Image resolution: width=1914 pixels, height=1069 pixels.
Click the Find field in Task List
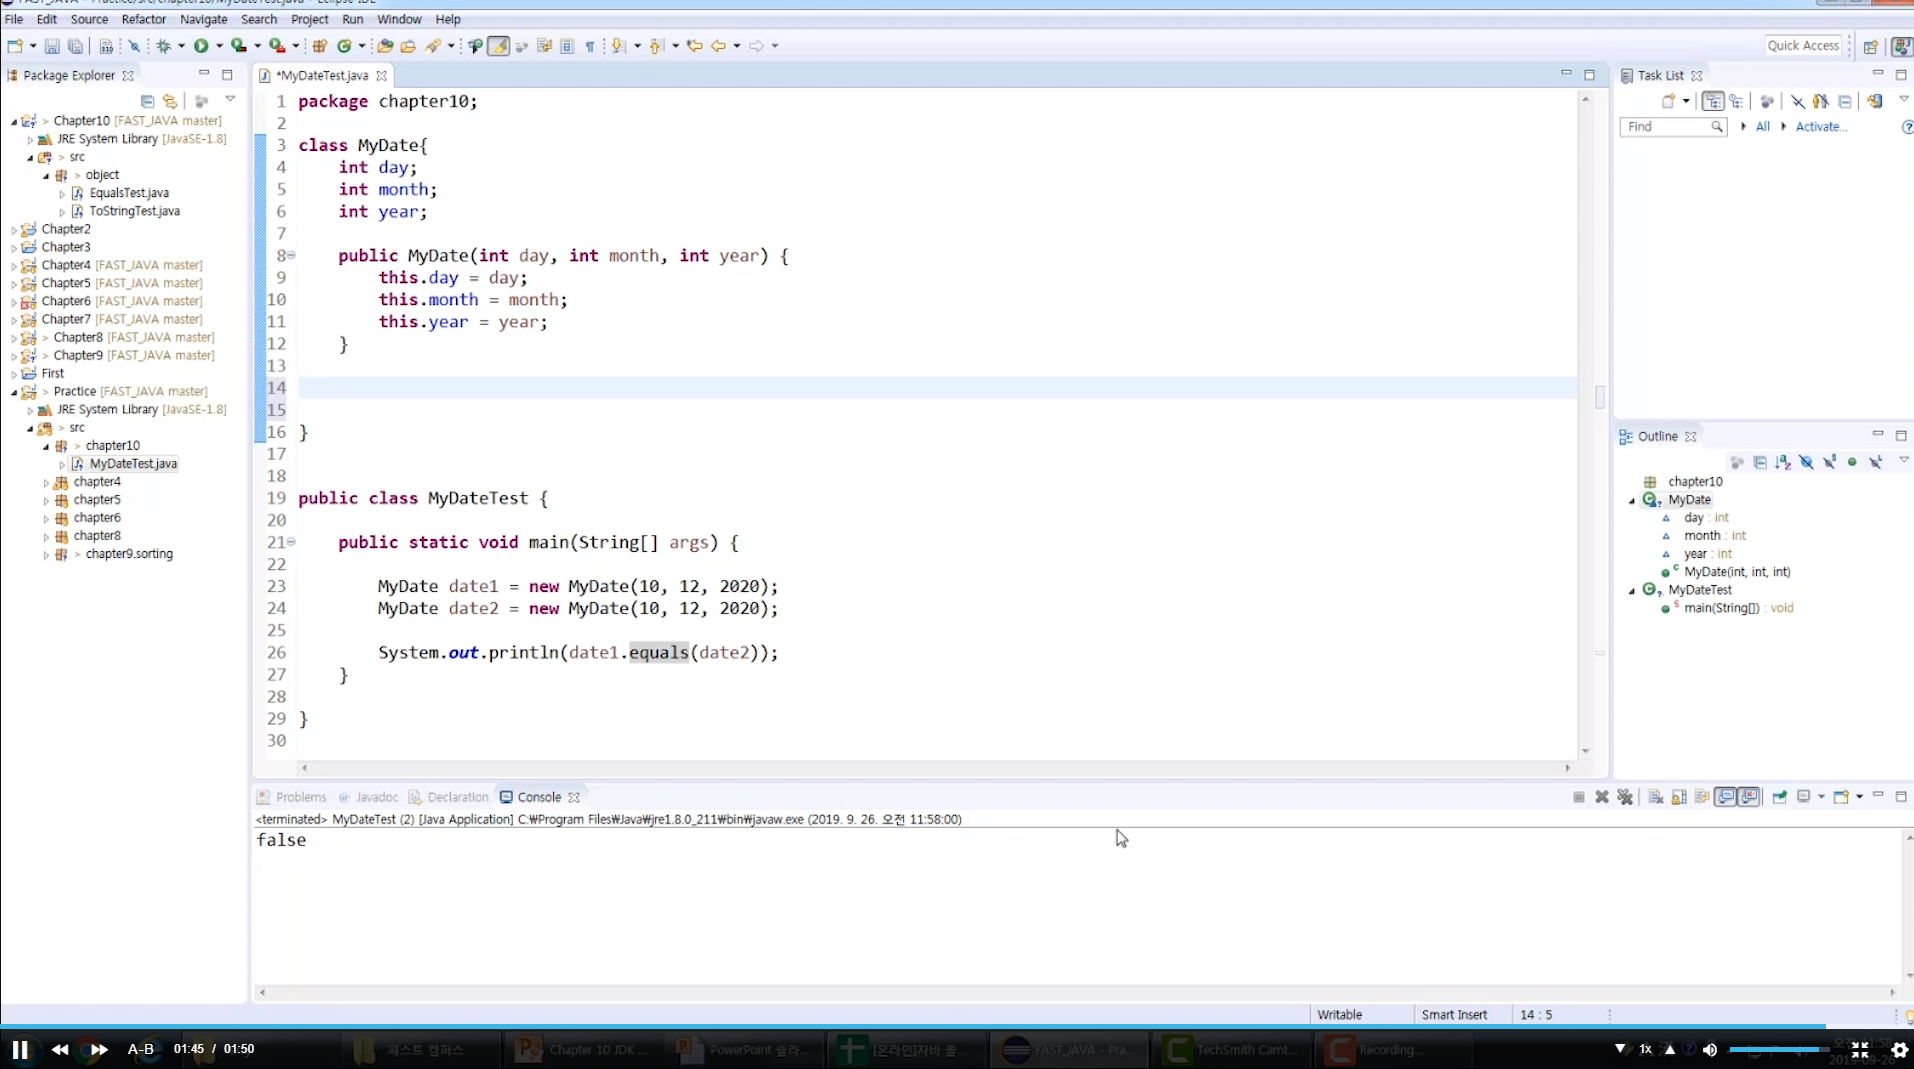click(x=1673, y=127)
